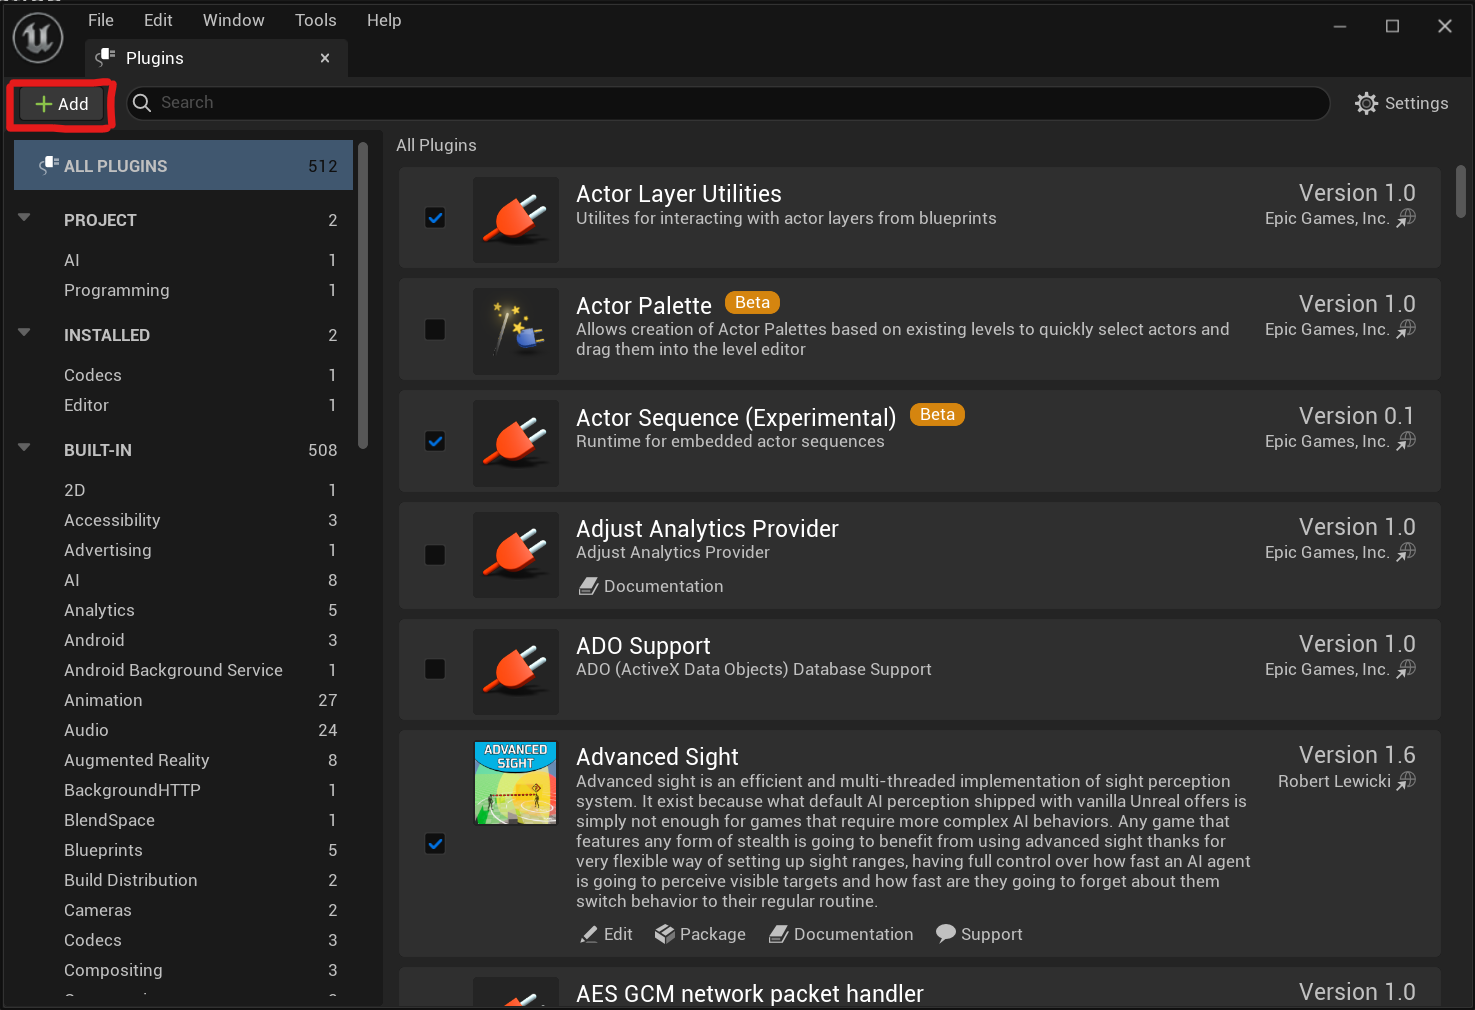The height and width of the screenshot is (1010, 1475).
Task: Enable the Adjust Analytics Provider checkbox
Action: [435, 555]
